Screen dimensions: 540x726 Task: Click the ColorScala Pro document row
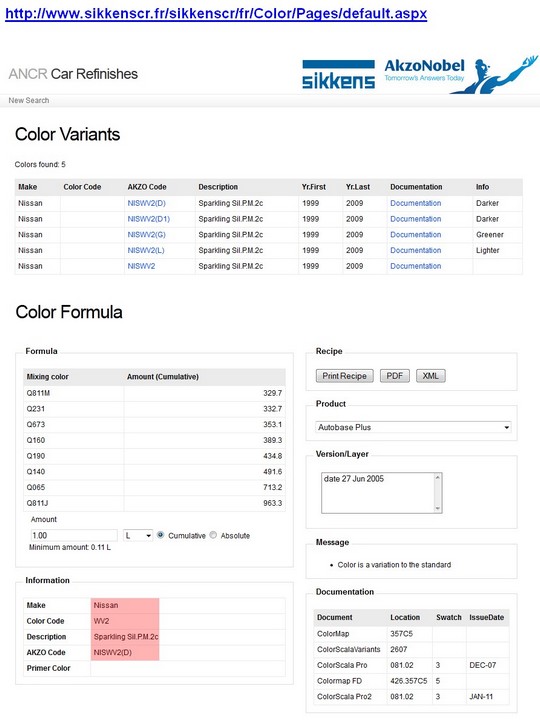point(411,665)
